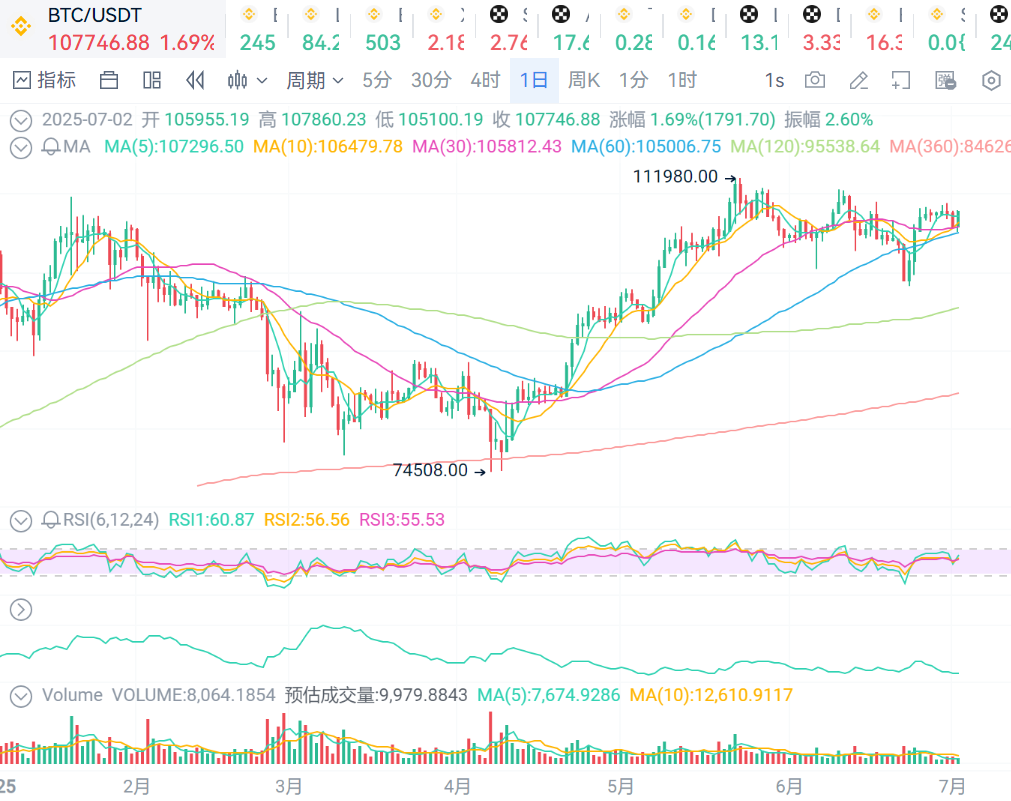This screenshot has width=1011, height=801.
Task: Open the candlestick chart type dropdown
Action: [x=247, y=80]
